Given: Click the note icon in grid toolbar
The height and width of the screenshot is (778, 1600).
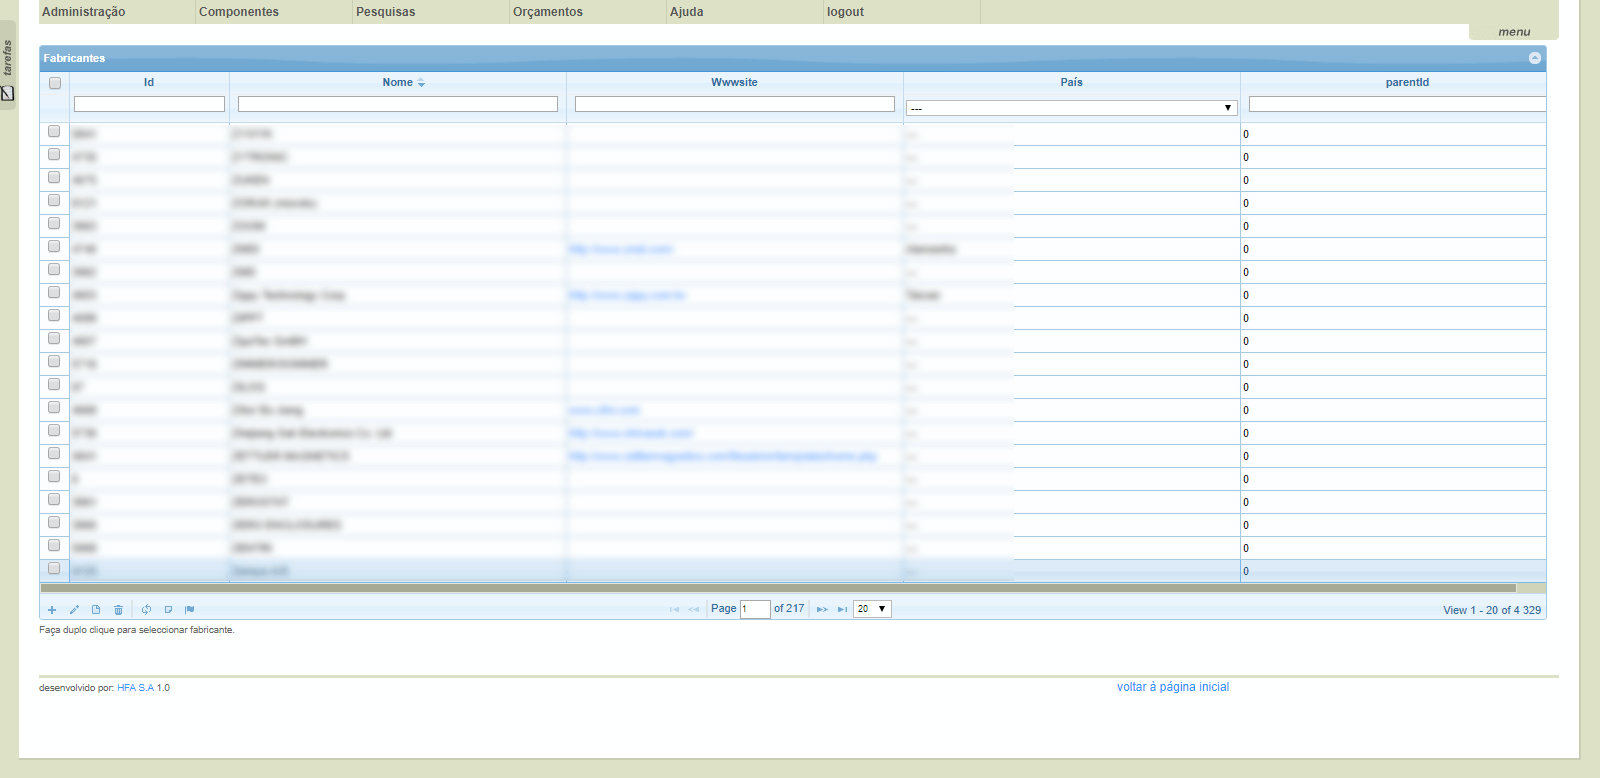Looking at the screenshot, I should 168,610.
